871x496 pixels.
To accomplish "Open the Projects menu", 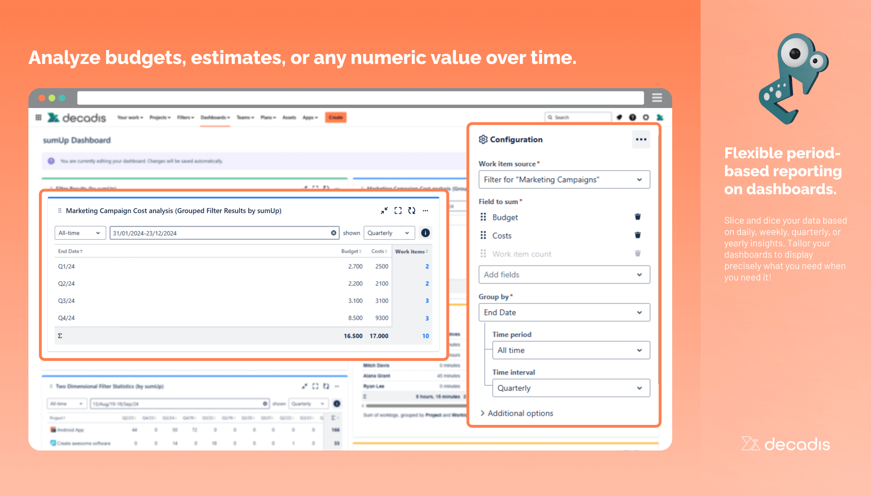I will [x=160, y=117].
